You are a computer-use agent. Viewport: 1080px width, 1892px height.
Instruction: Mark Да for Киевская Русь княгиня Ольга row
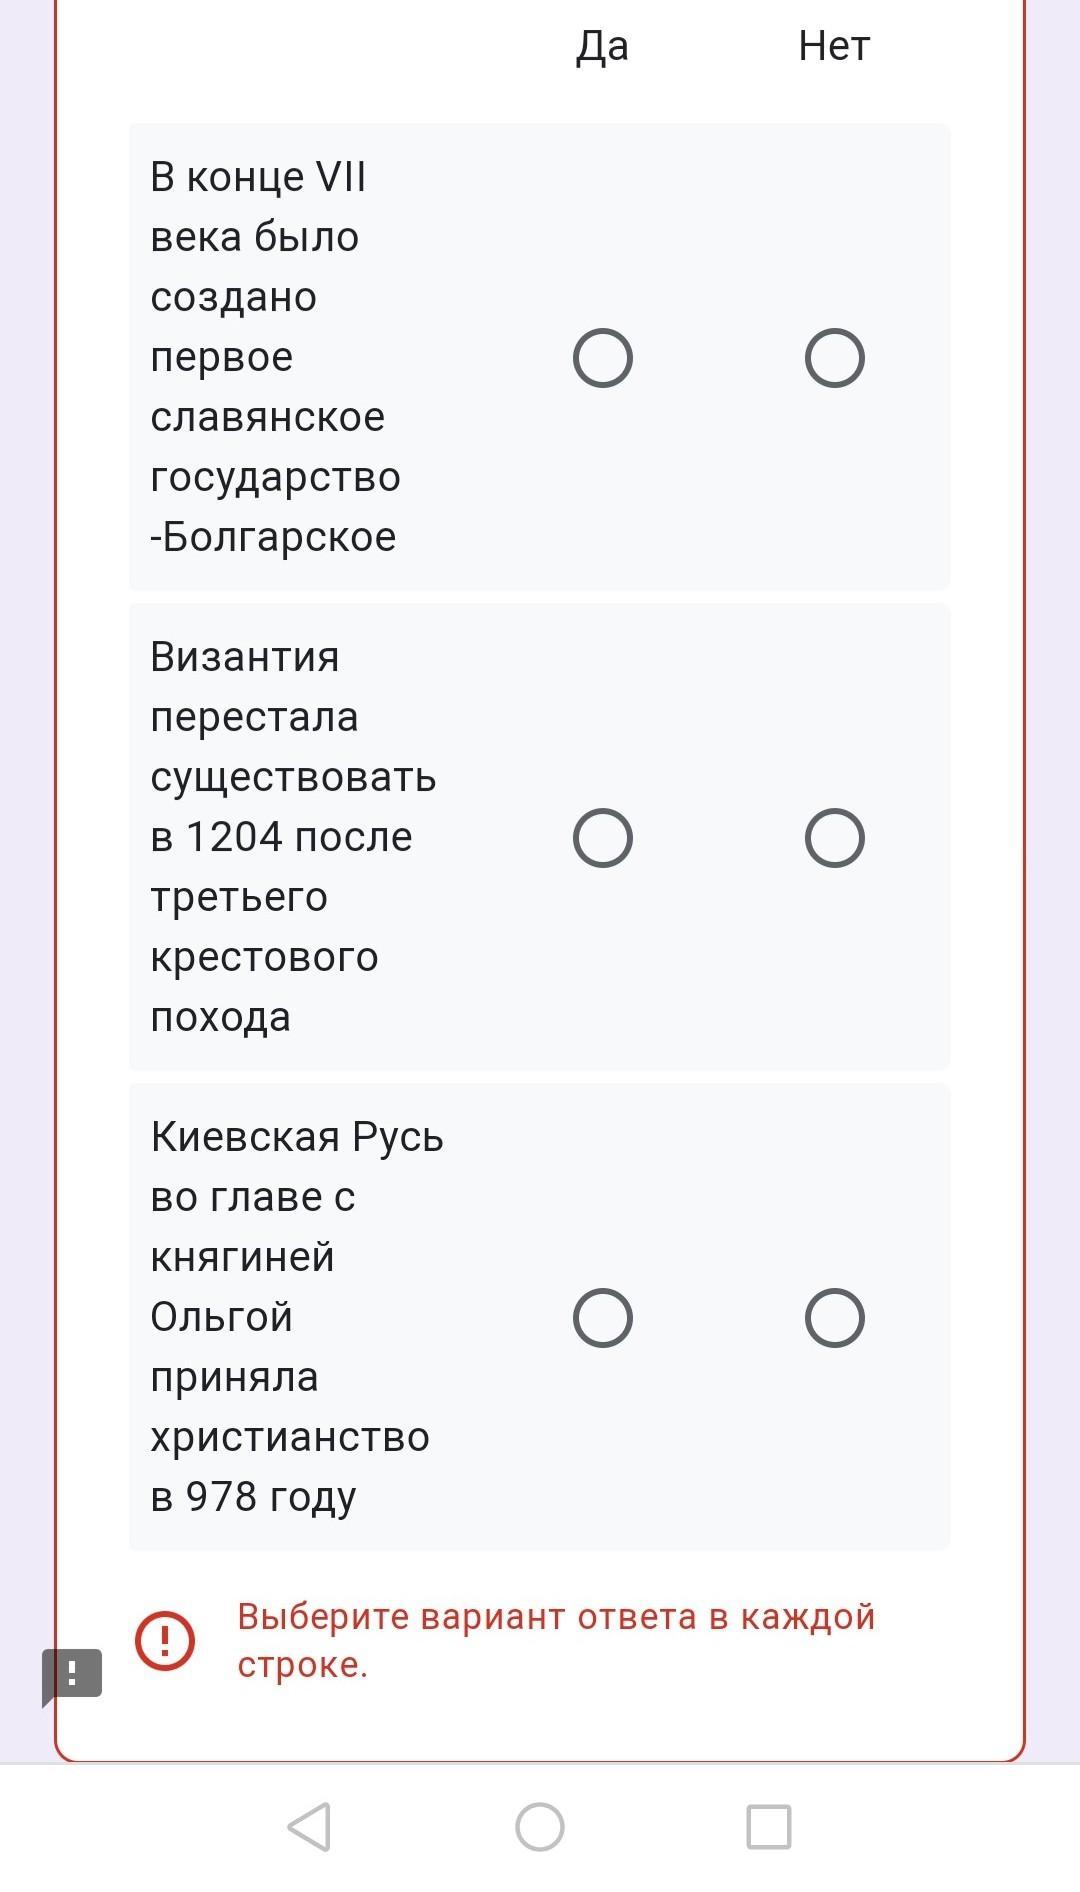tap(603, 1318)
